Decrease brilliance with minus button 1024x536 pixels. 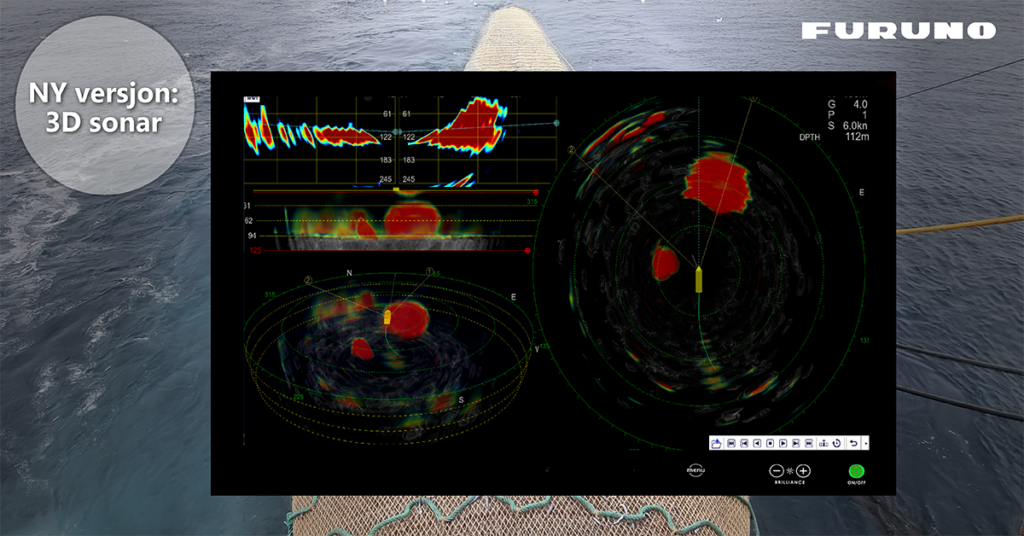click(x=776, y=470)
